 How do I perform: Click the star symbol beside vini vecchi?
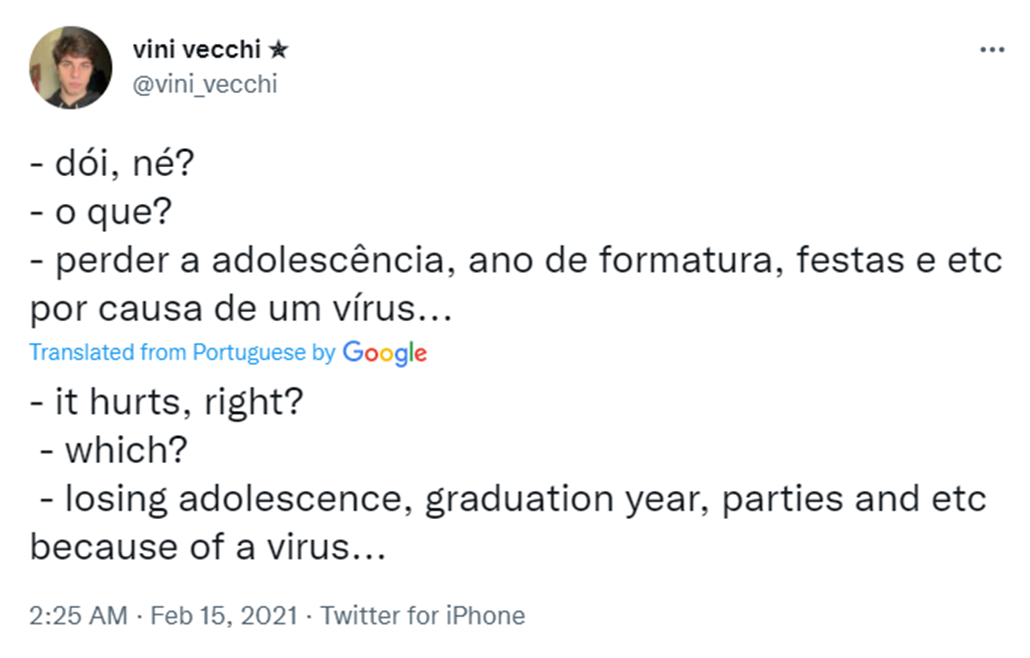point(279,50)
